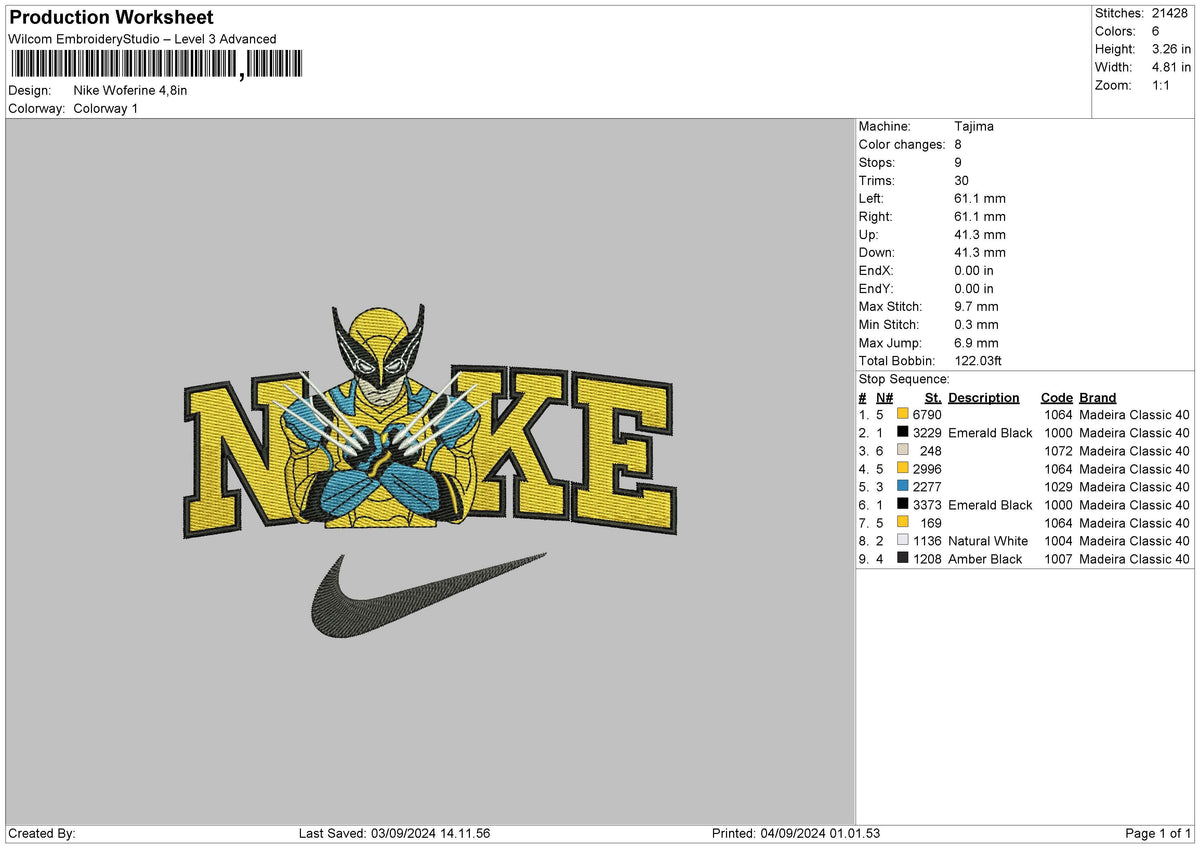Image resolution: width=1200 pixels, height=848 pixels.
Task: Select the yellow swatch in stop 4 row
Action: pyautogui.click(x=903, y=468)
